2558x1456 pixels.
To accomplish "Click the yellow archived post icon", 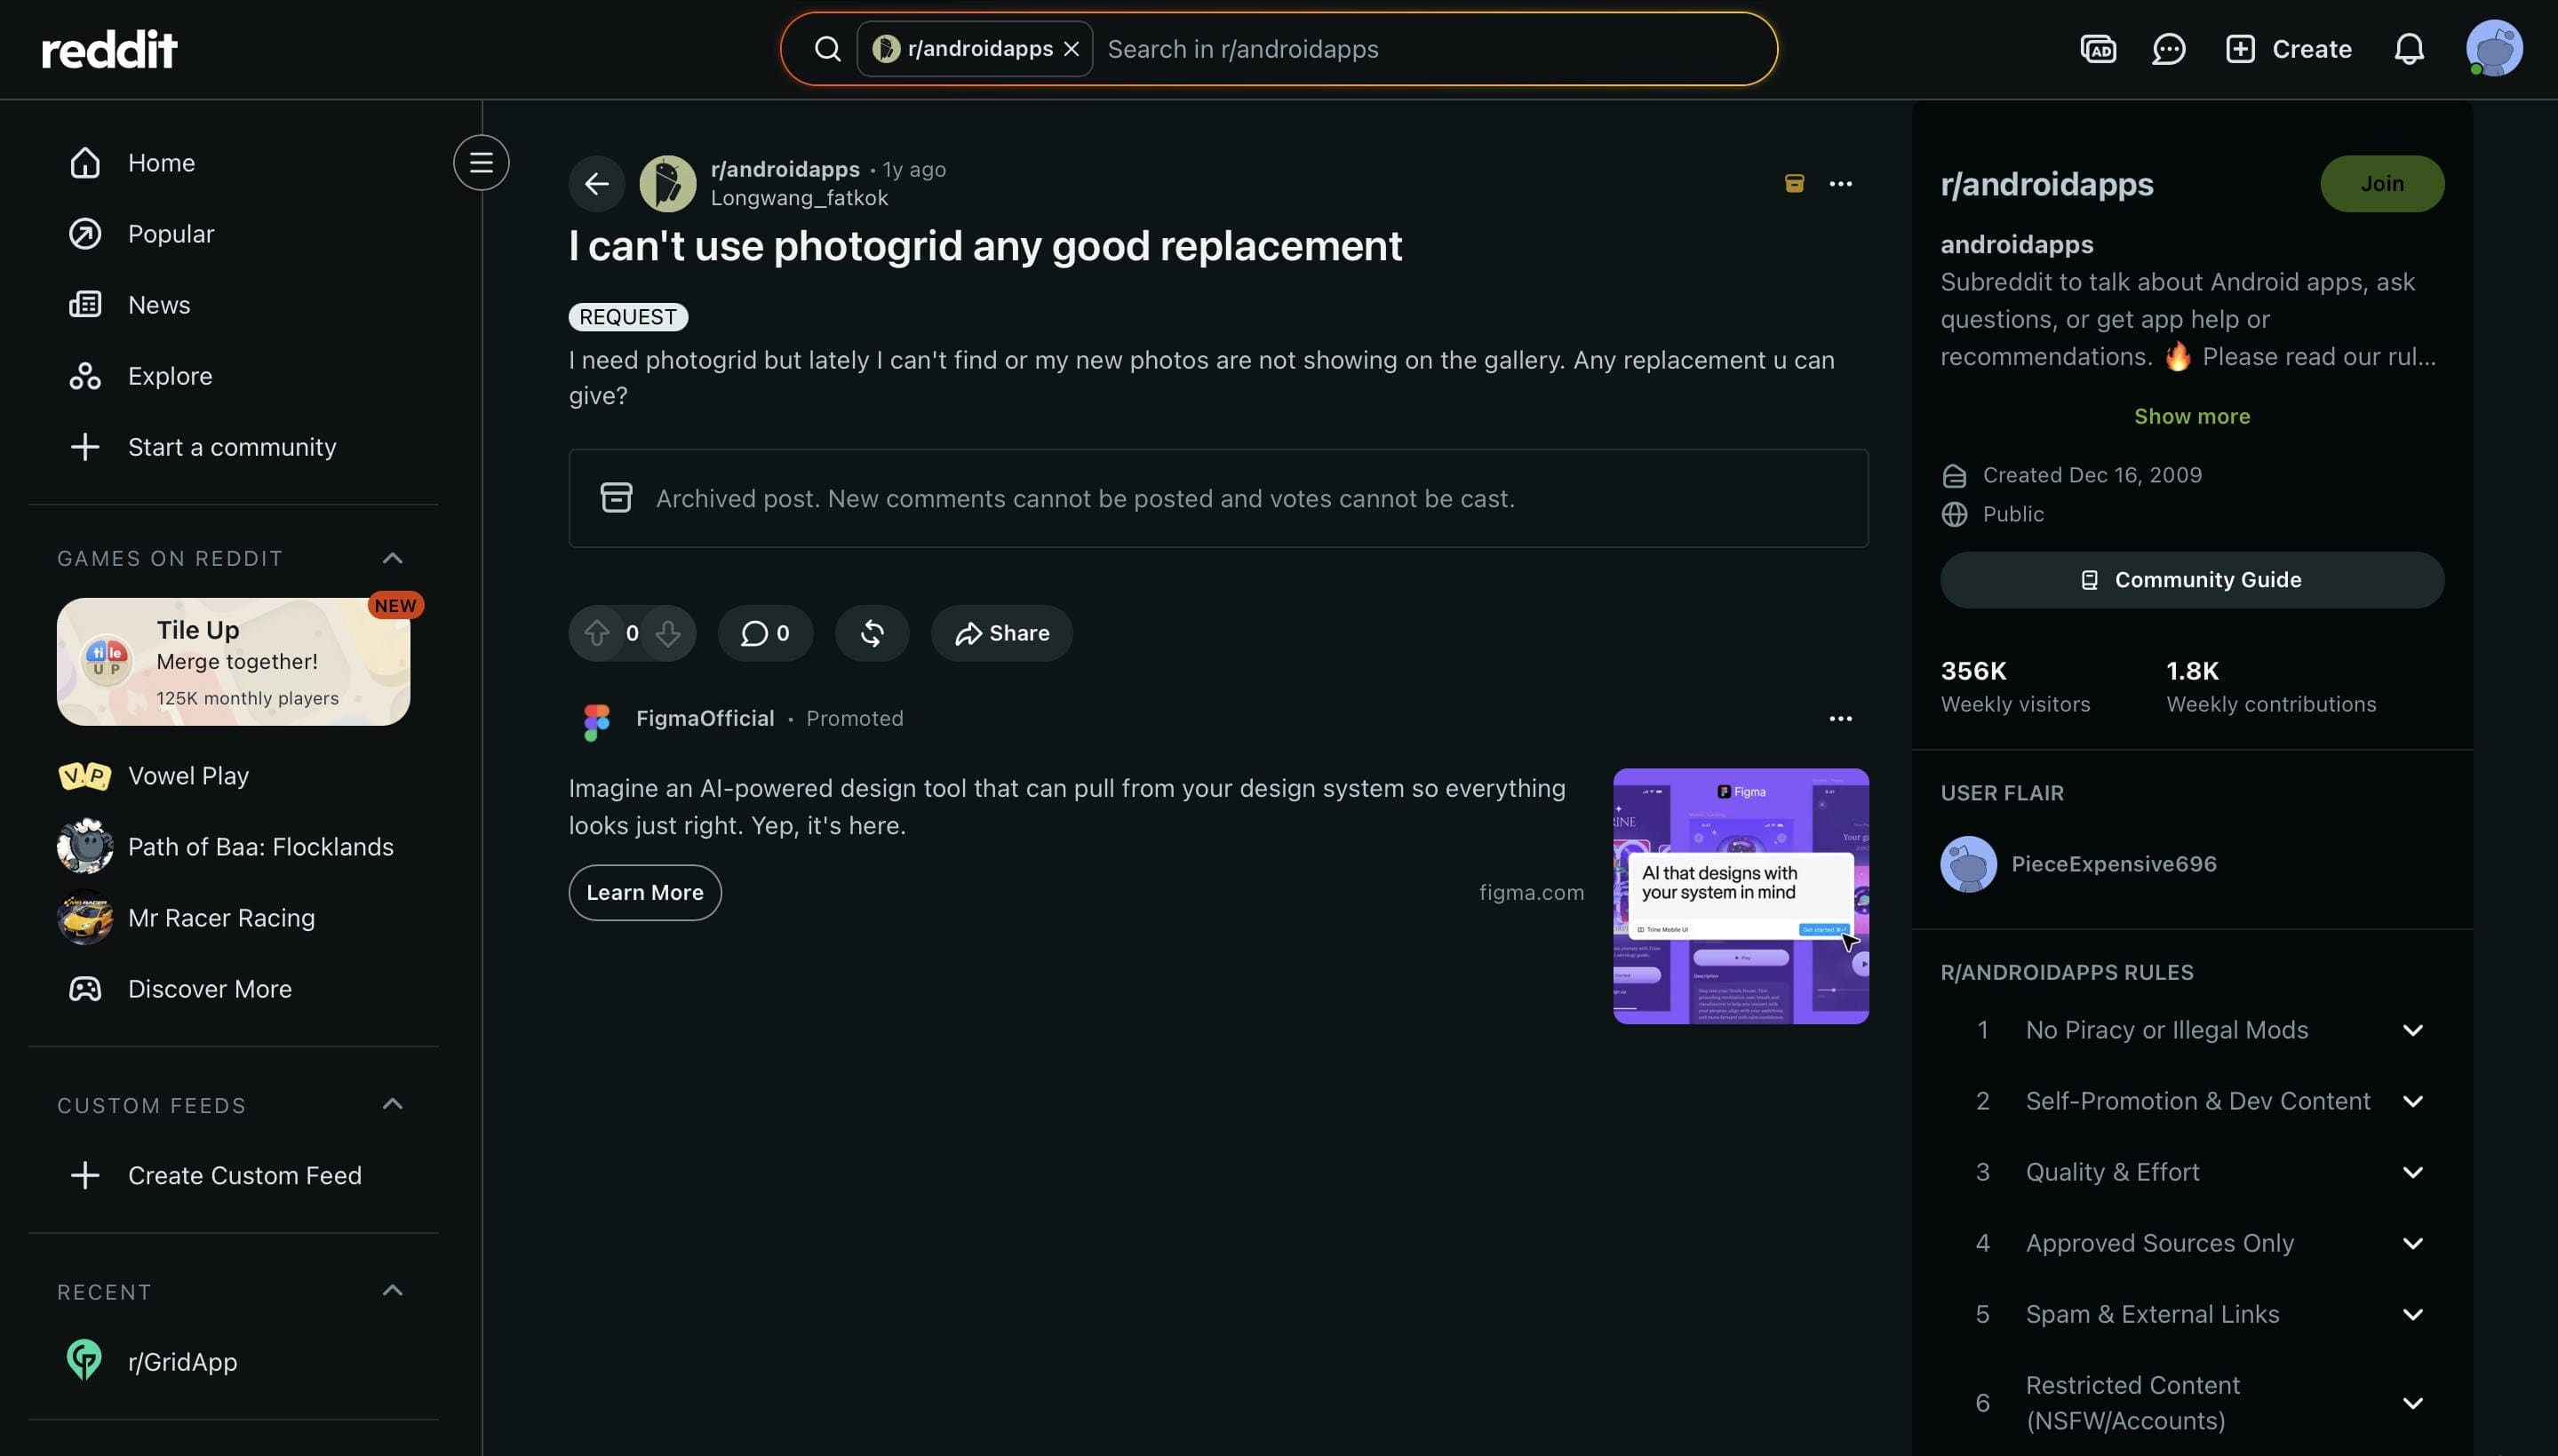I will click(1794, 184).
